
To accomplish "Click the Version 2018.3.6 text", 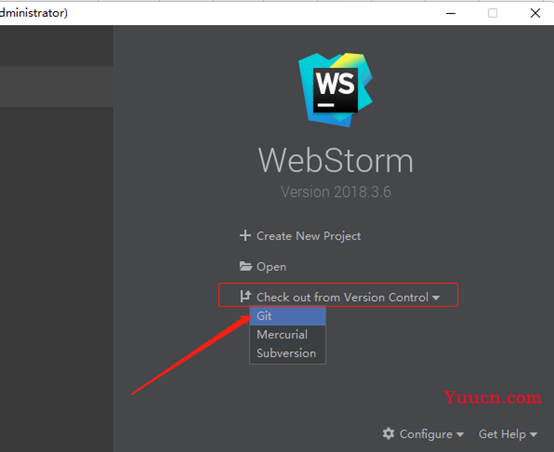I will [x=336, y=192].
